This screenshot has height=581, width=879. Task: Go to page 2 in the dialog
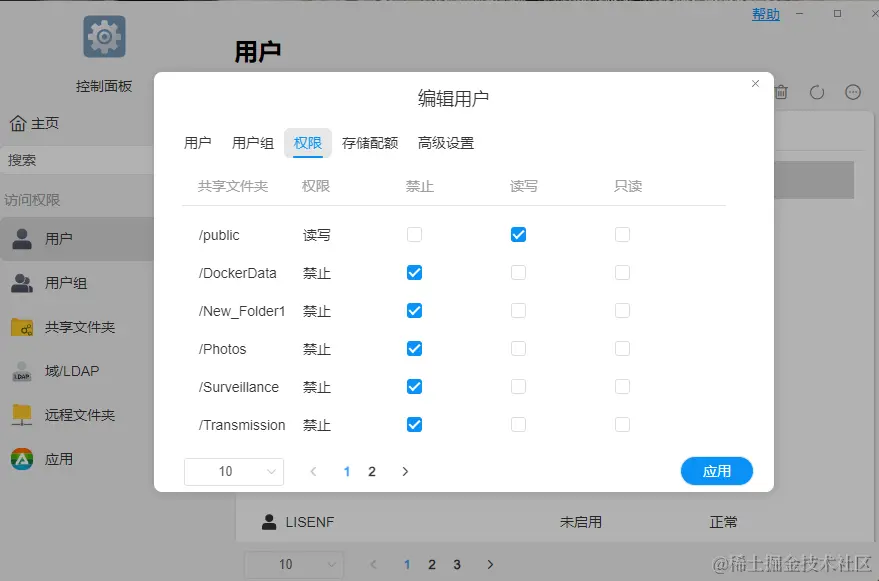pyautogui.click(x=372, y=472)
